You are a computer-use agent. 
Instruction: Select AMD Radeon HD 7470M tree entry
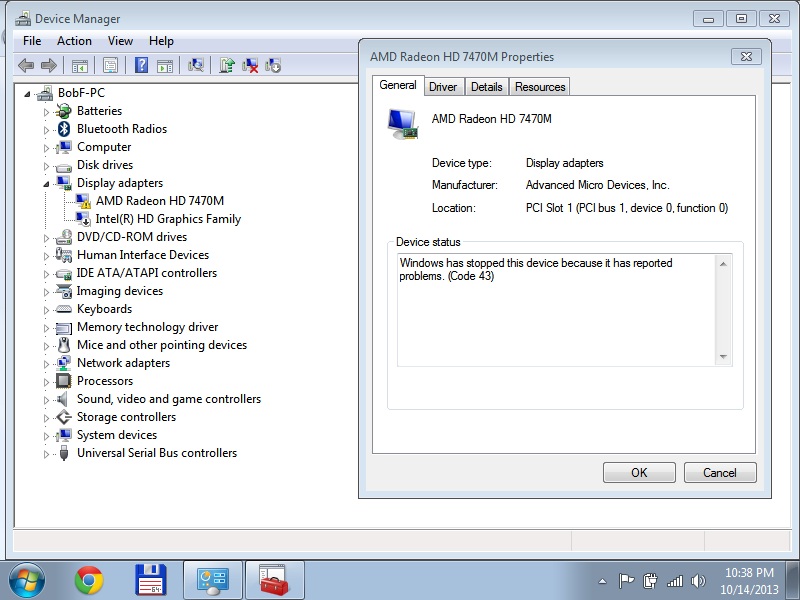click(160, 201)
